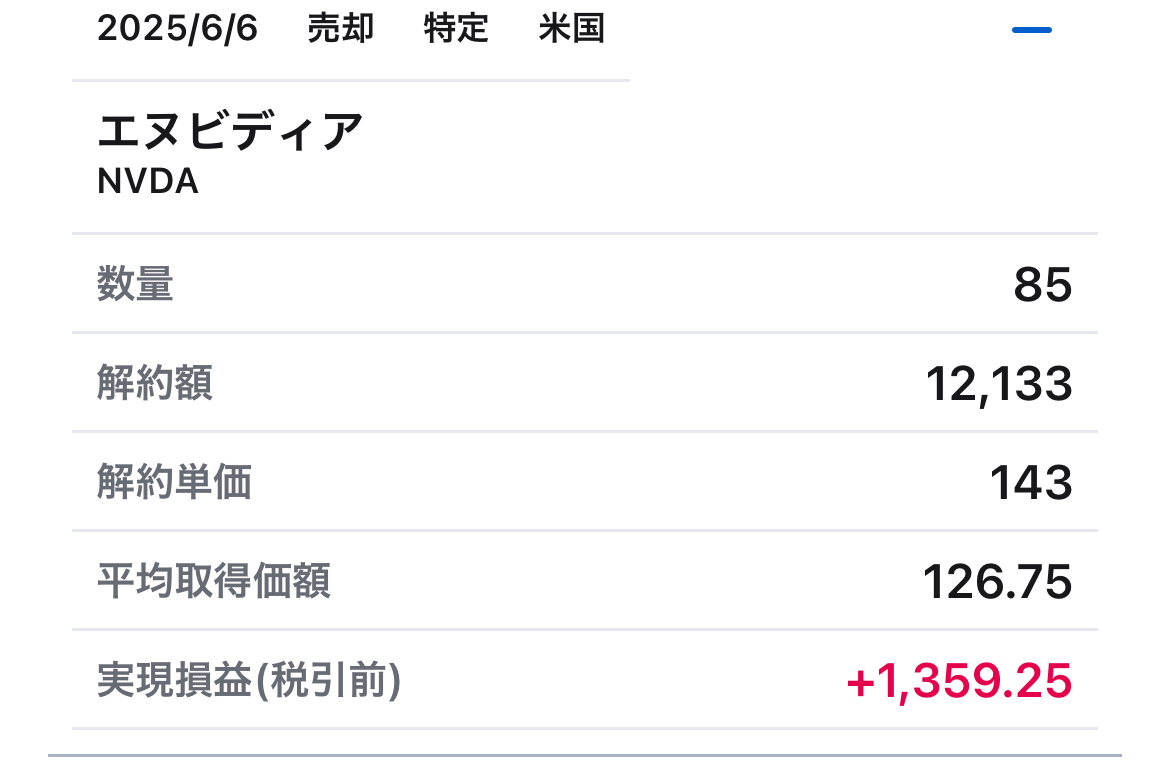The width and height of the screenshot is (1170, 768).
Task: Click the 平均取得価額 label
Action: pos(213,580)
